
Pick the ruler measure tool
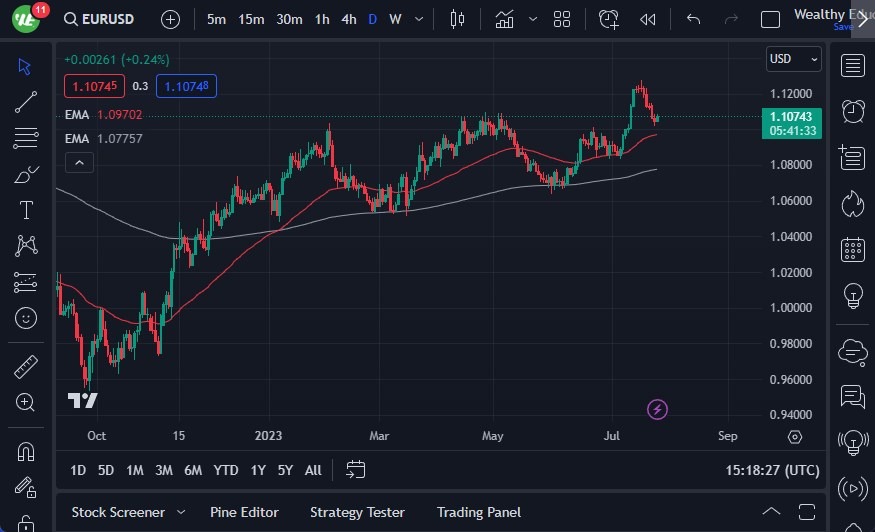26,367
